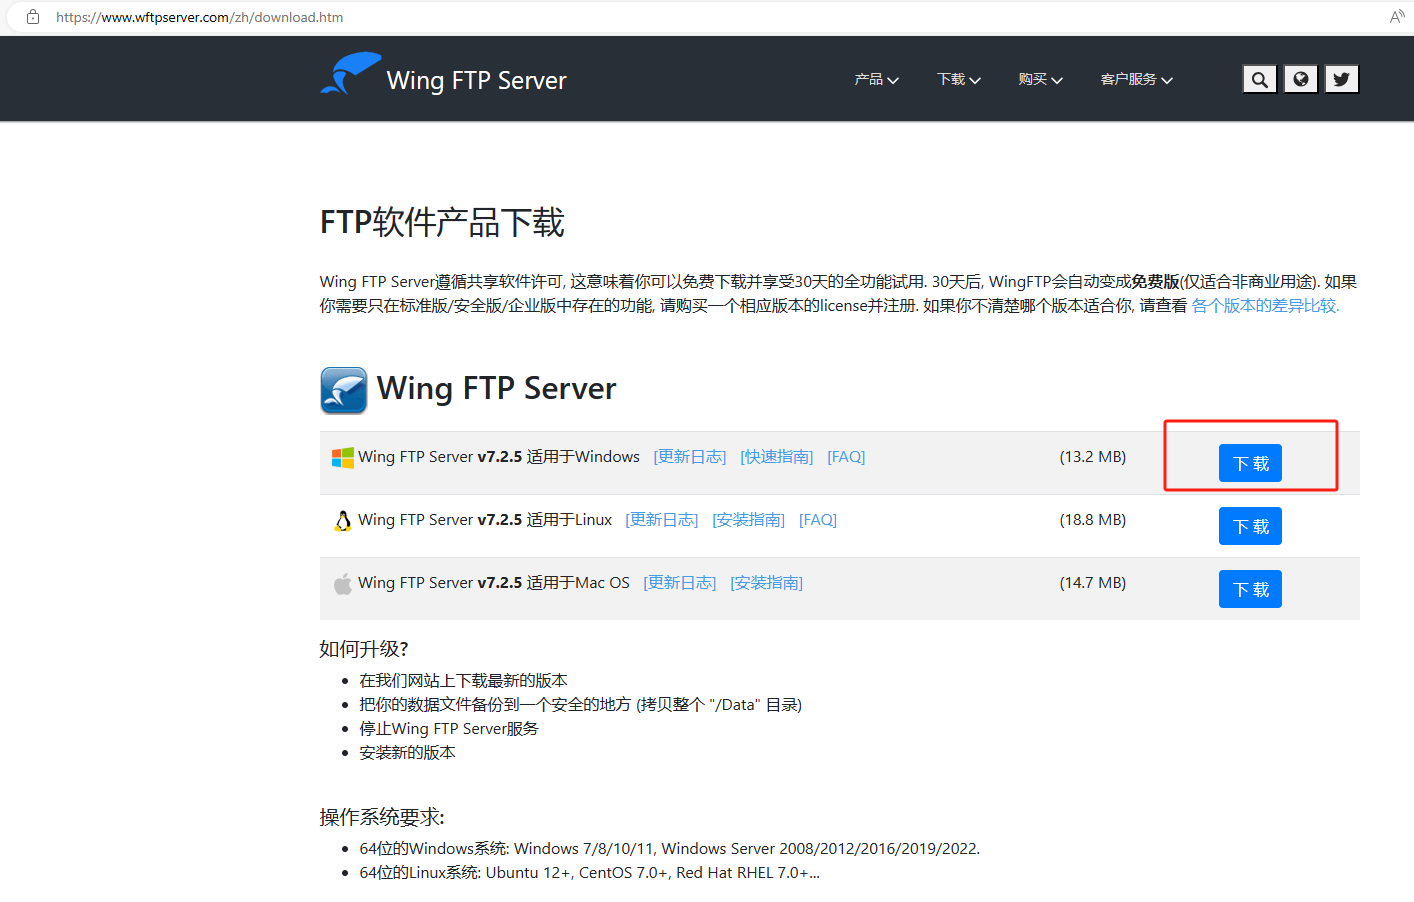Click the bullet about backing up /Data 目录

[581, 705]
